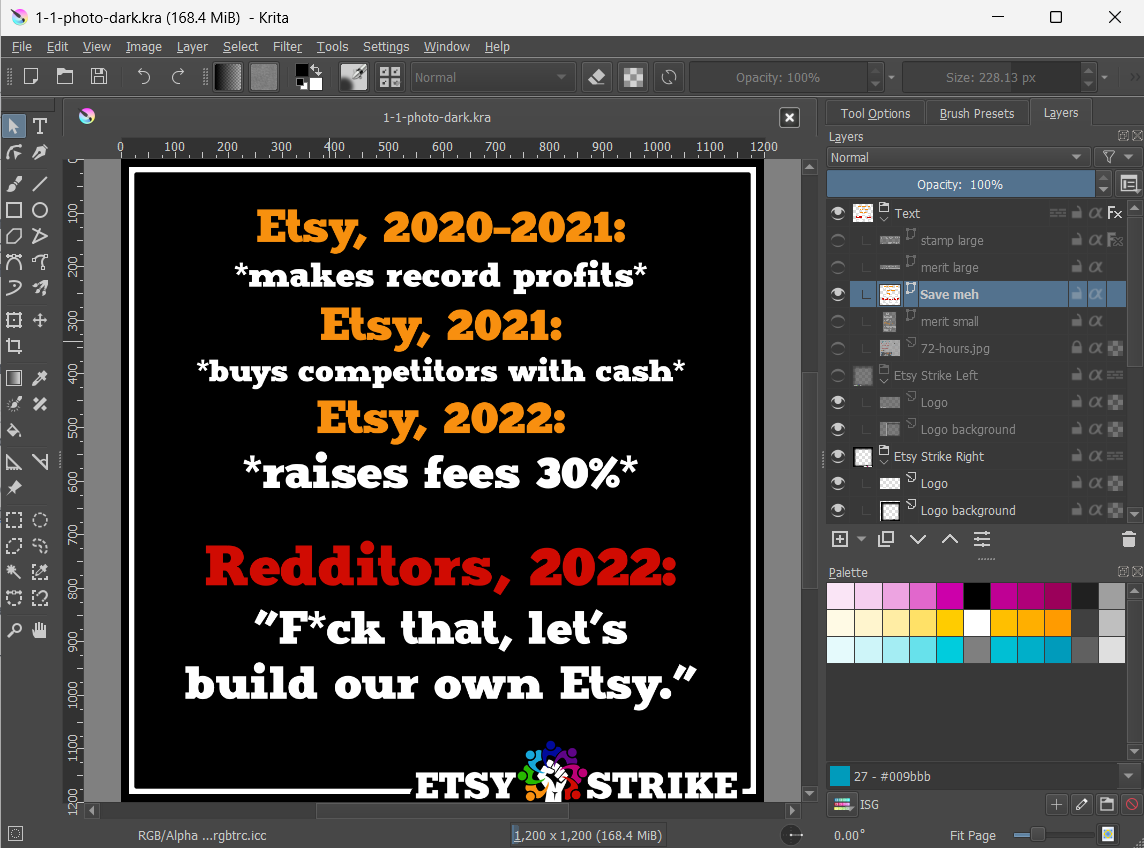1144x848 pixels.
Task: Toggle eraser mode in toolbar
Action: [597, 77]
